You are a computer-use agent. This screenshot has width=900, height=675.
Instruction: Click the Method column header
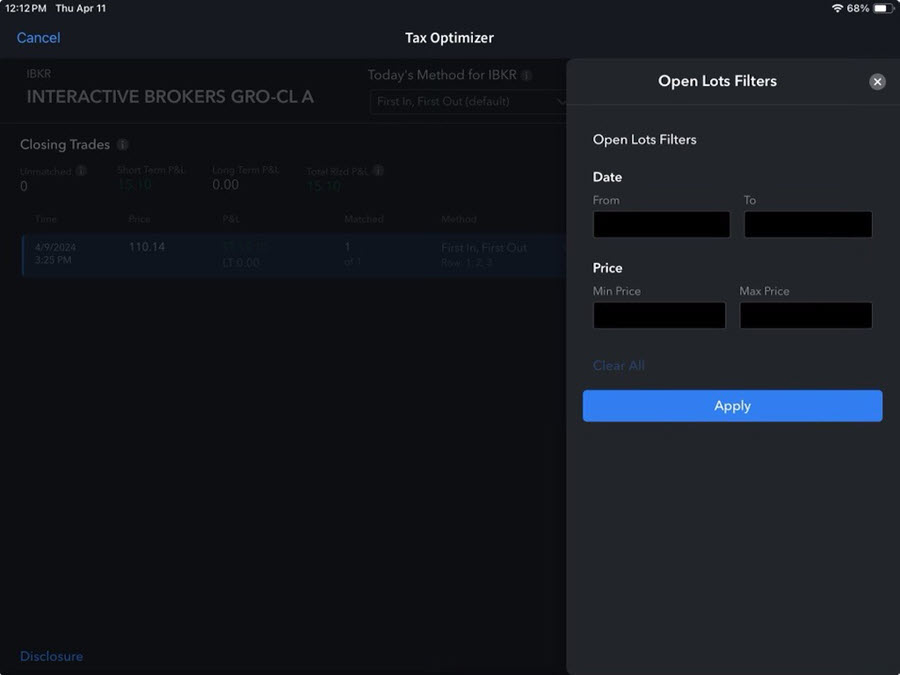click(458, 218)
